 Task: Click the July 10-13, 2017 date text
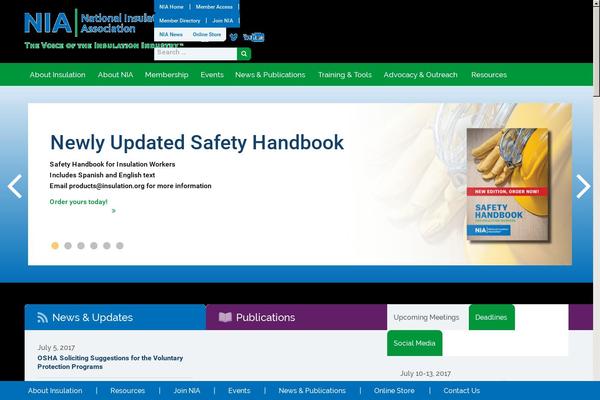(426, 373)
